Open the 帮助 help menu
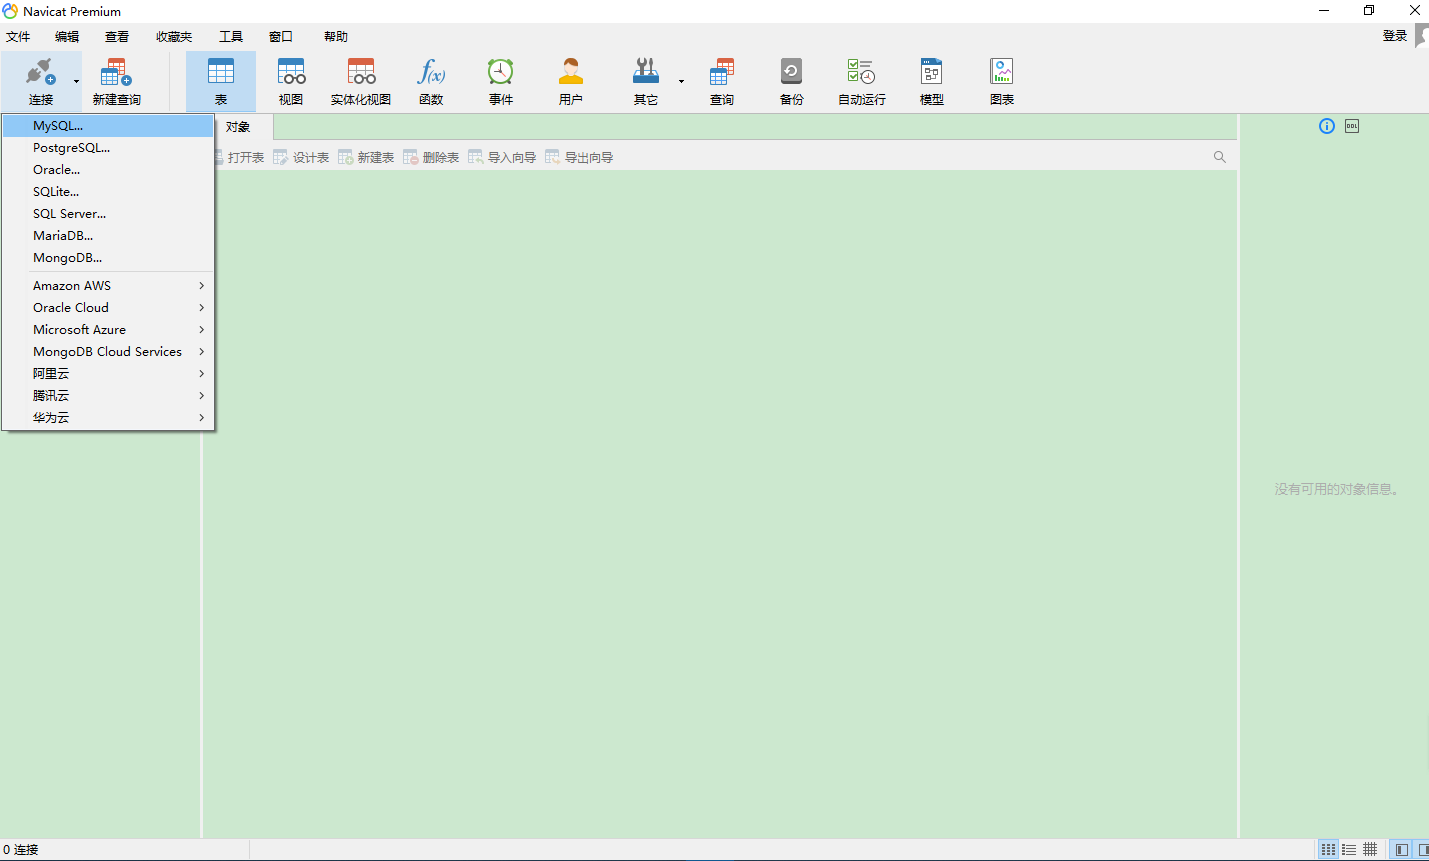Image resolution: width=1429 pixels, height=861 pixels. click(x=336, y=37)
